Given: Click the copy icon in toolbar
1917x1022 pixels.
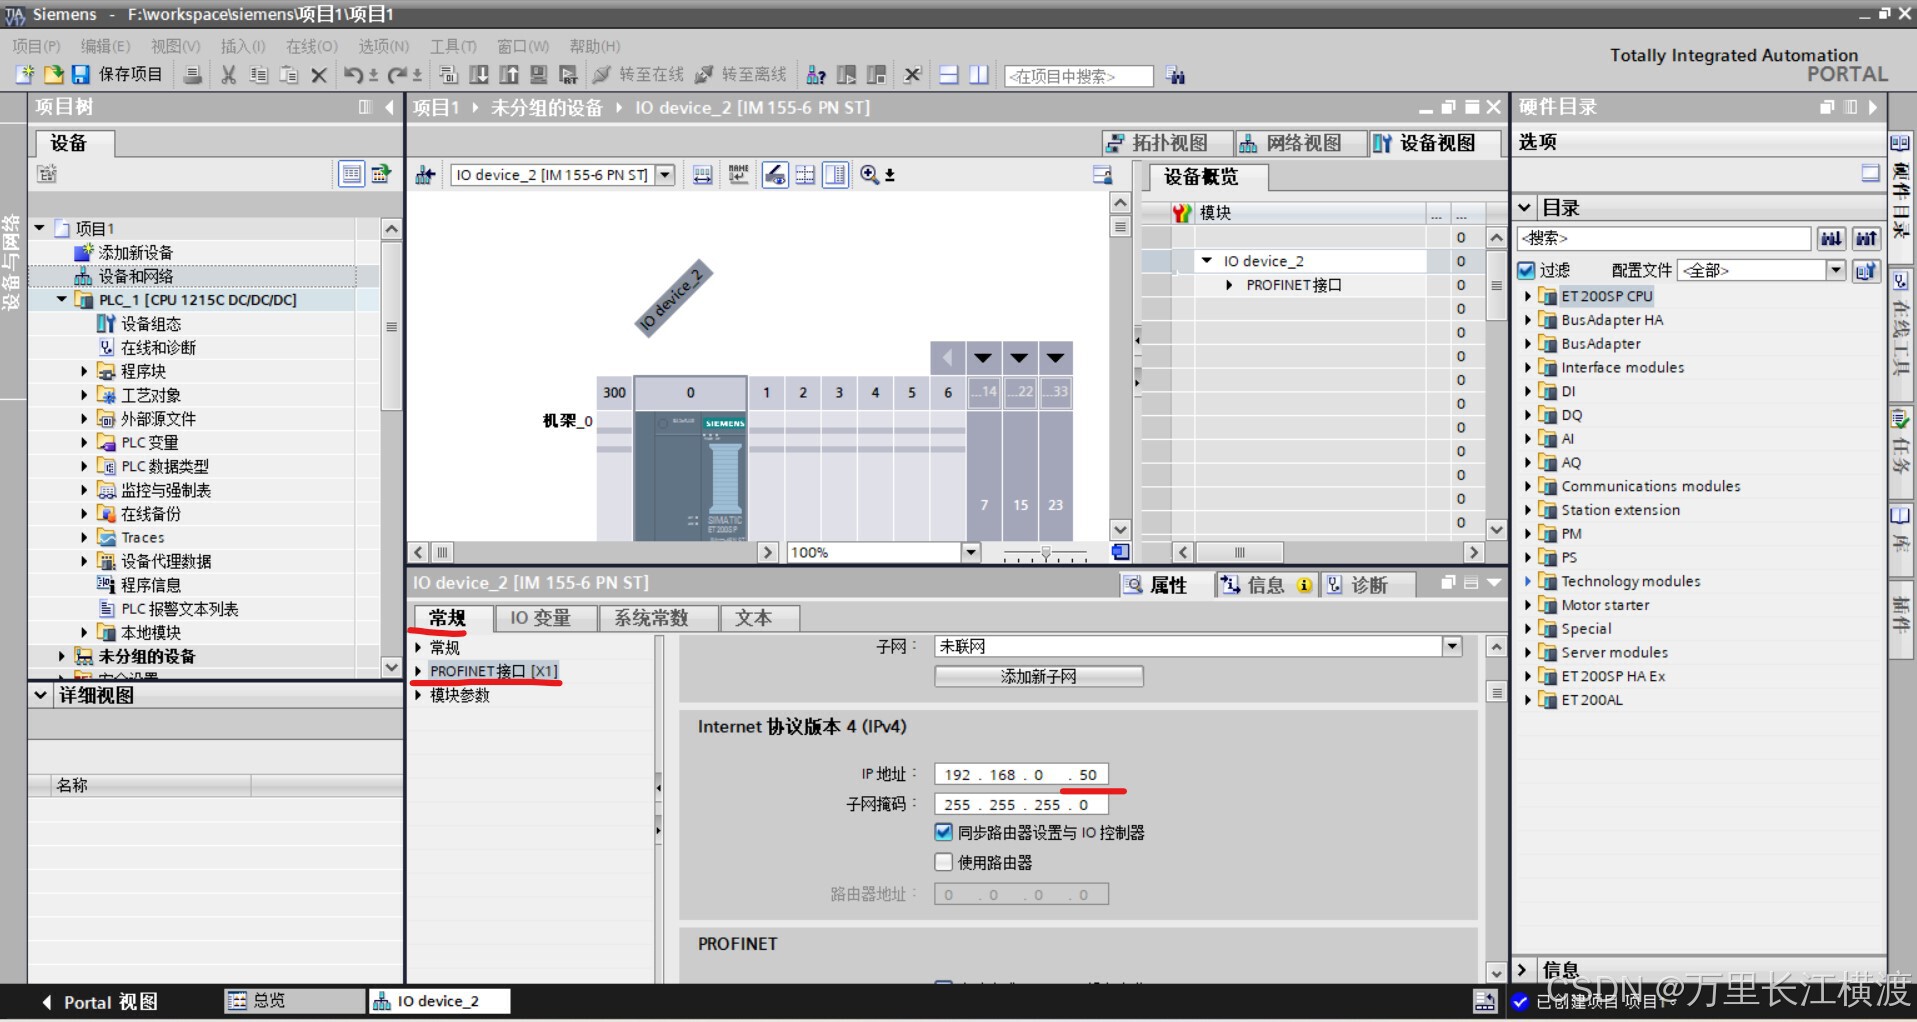Looking at the screenshot, I should point(259,75).
